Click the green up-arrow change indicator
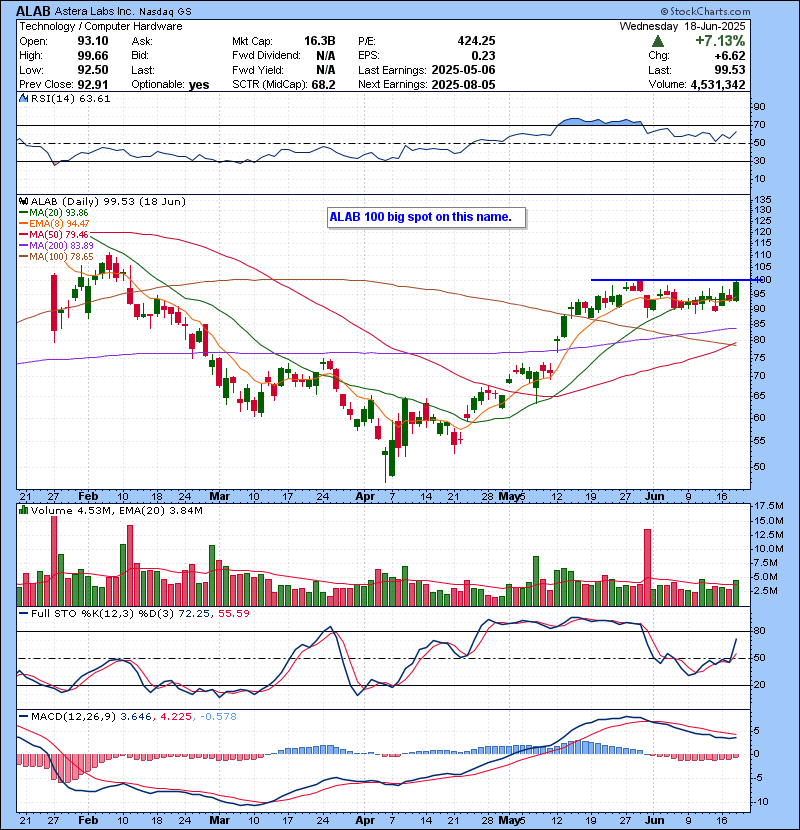 (658, 41)
